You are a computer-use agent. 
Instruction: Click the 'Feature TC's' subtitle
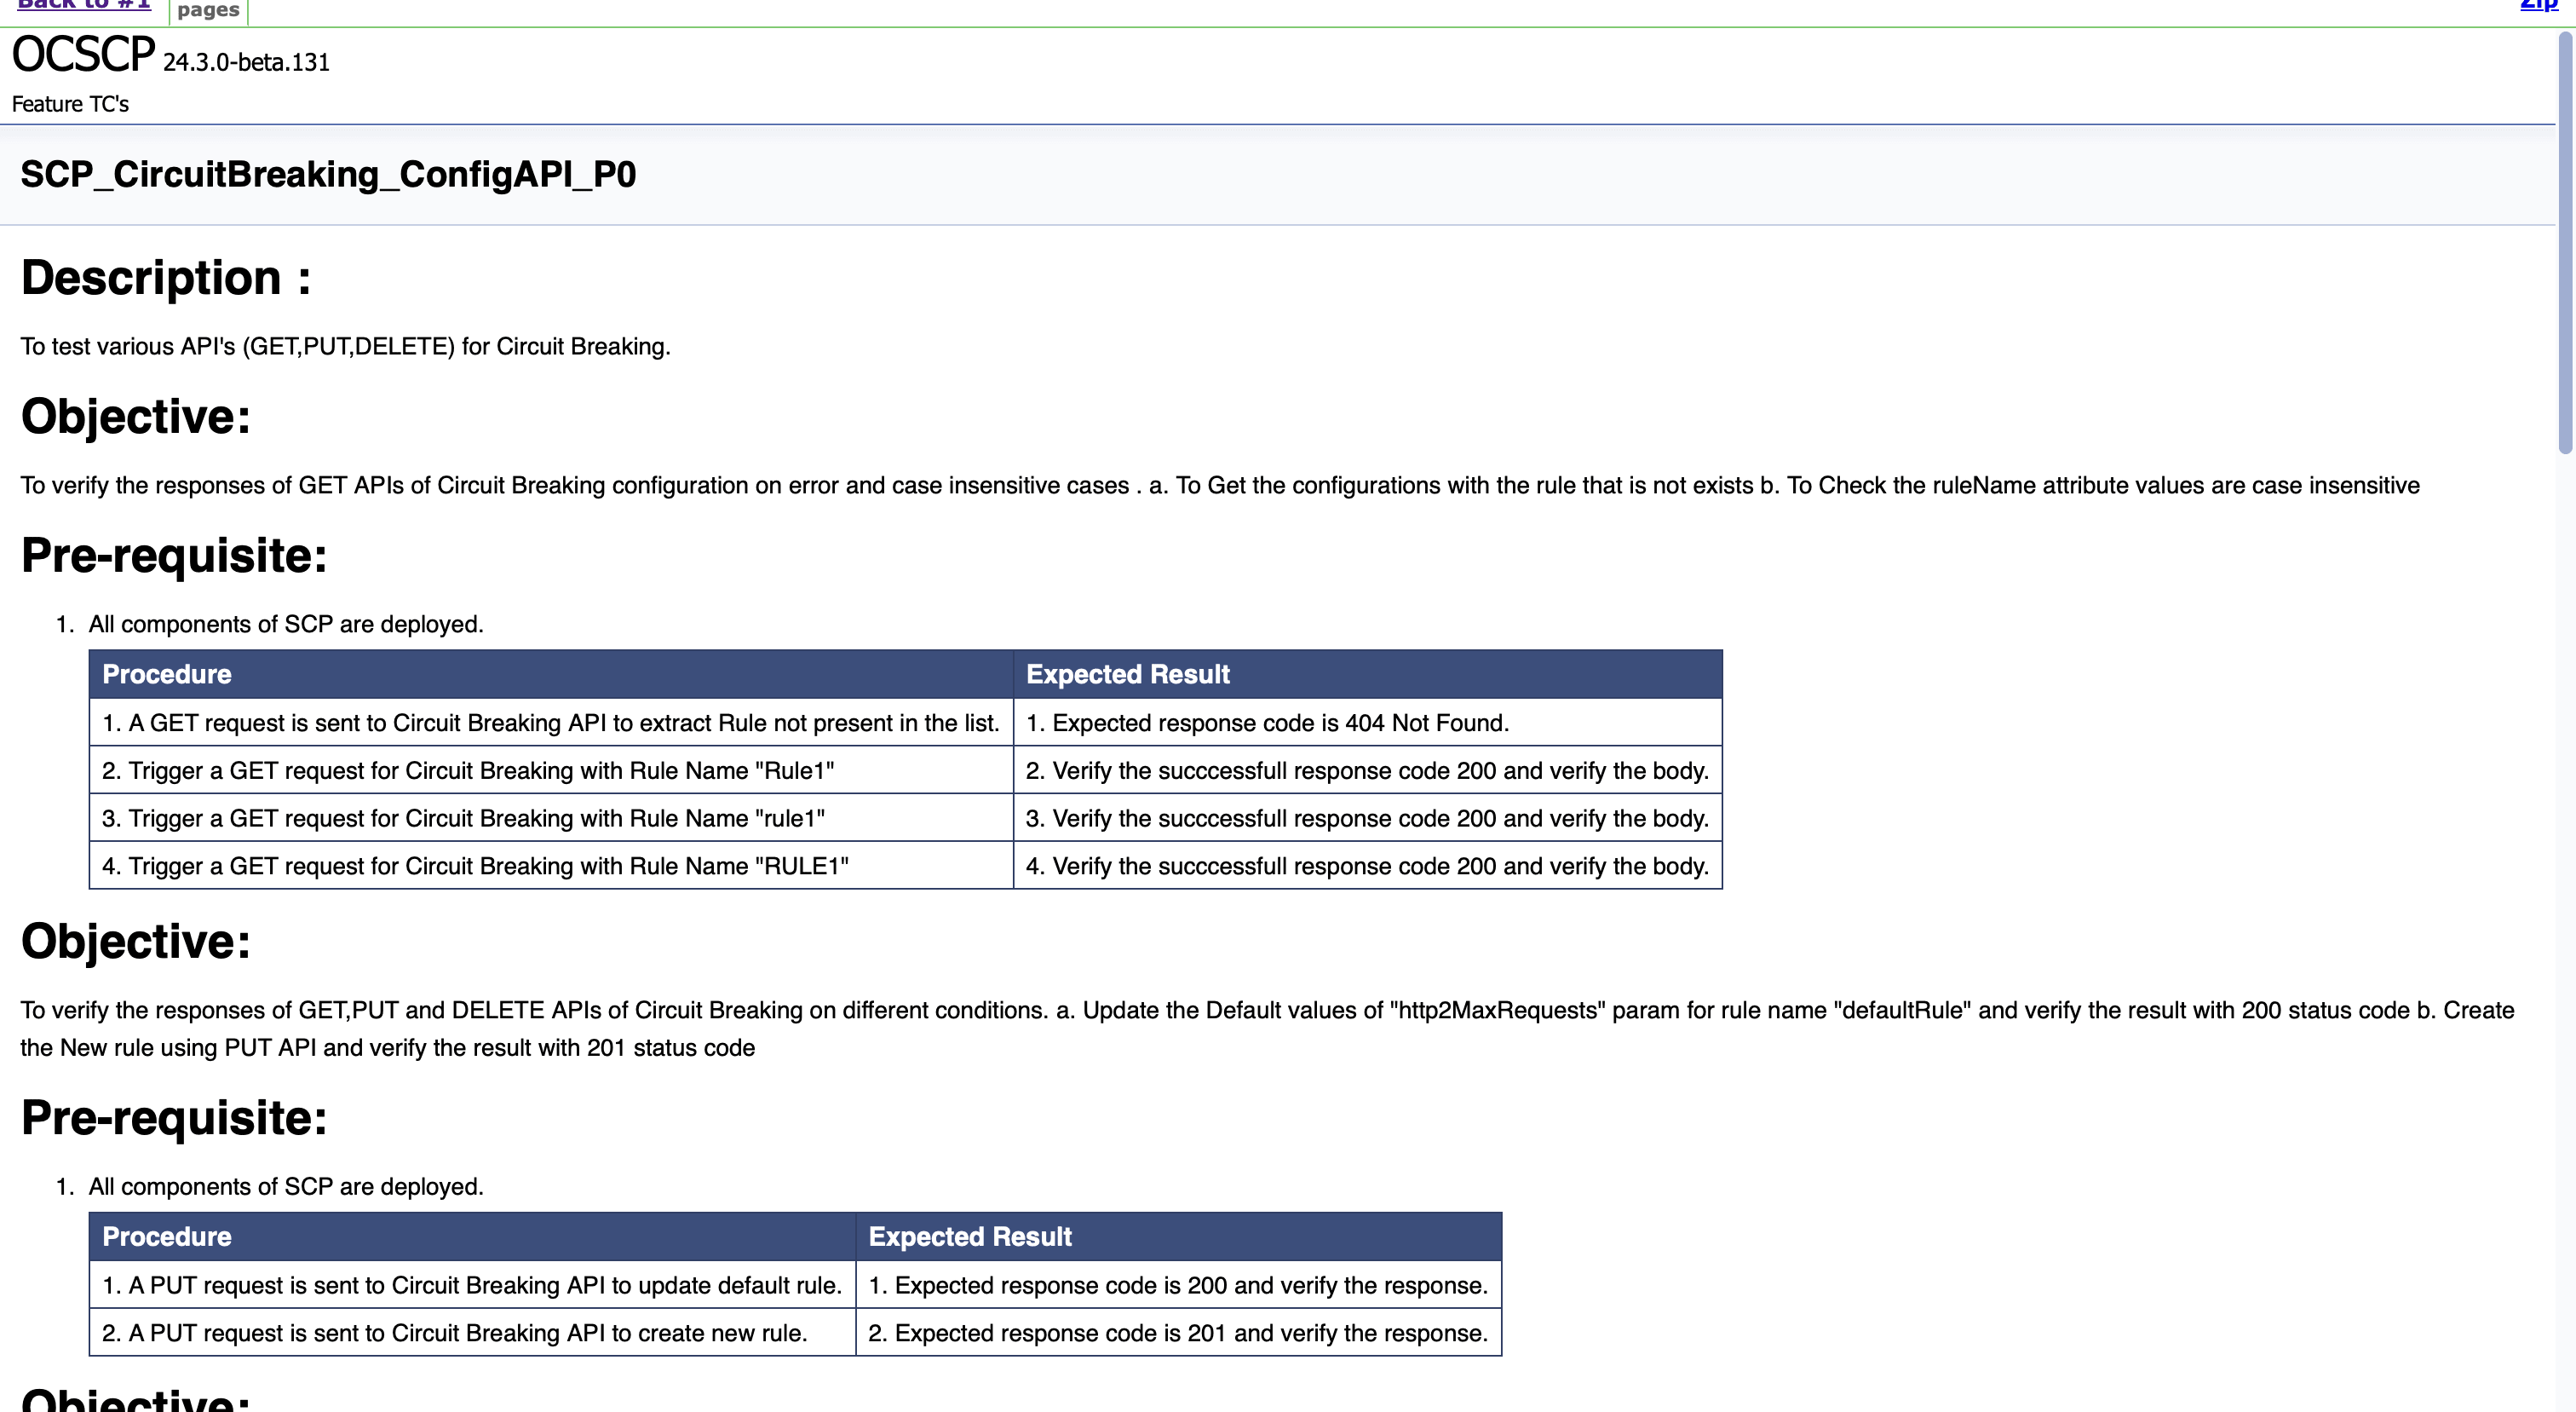(x=70, y=104)
